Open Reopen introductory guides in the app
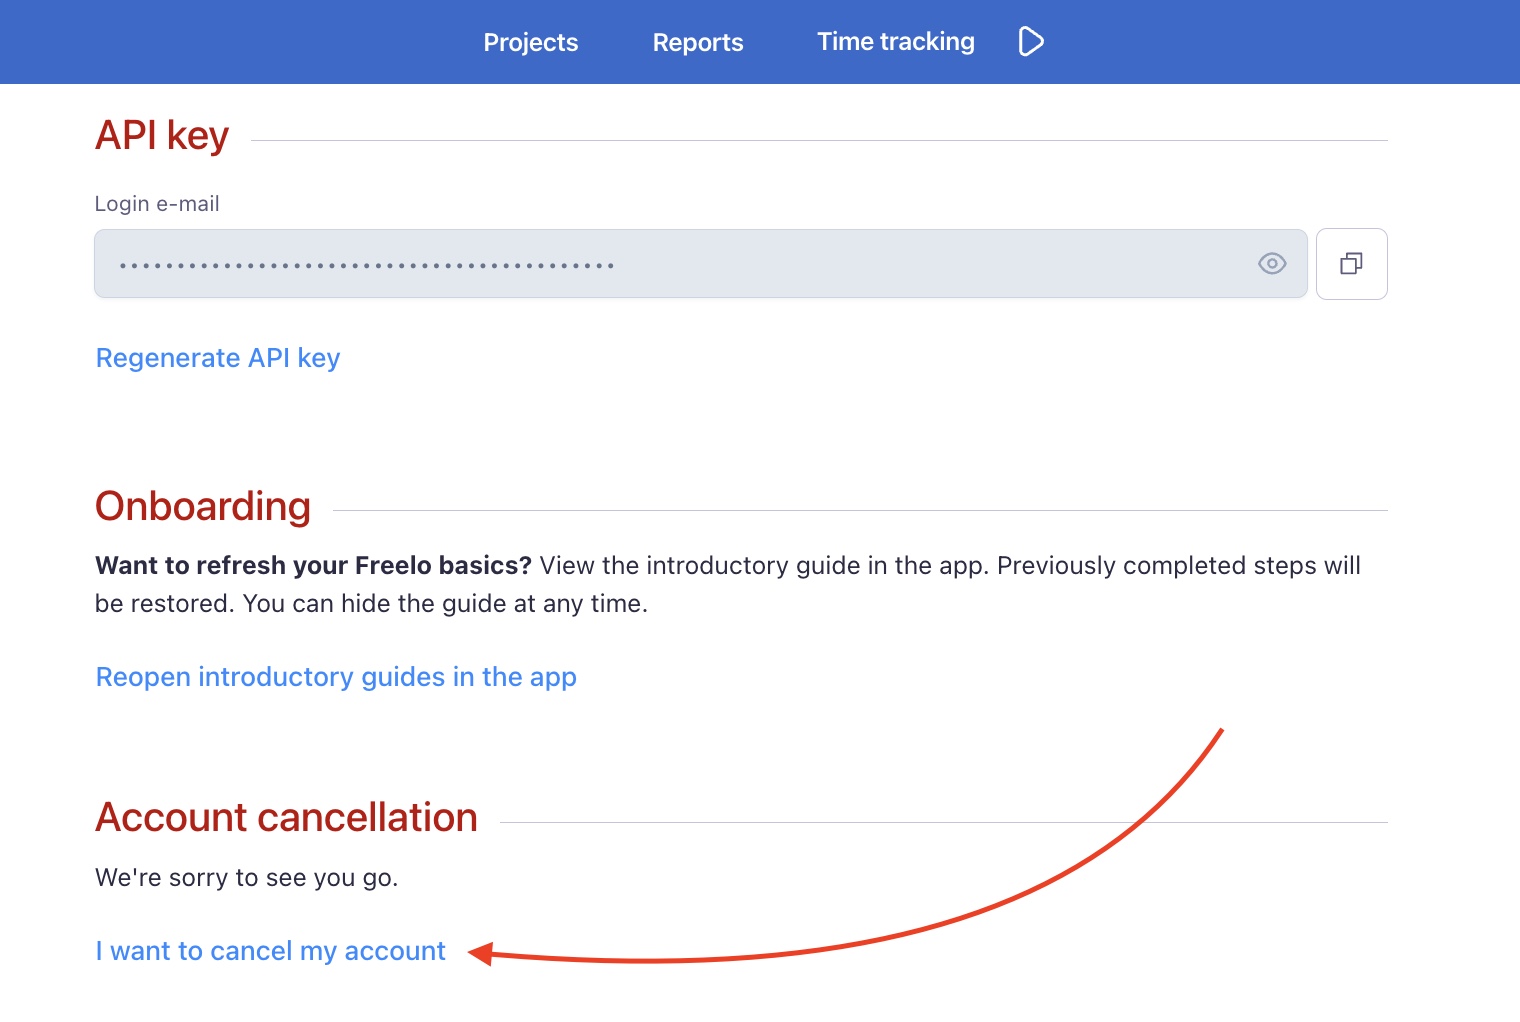The image size is (1520, 1022). coord(336,677)
